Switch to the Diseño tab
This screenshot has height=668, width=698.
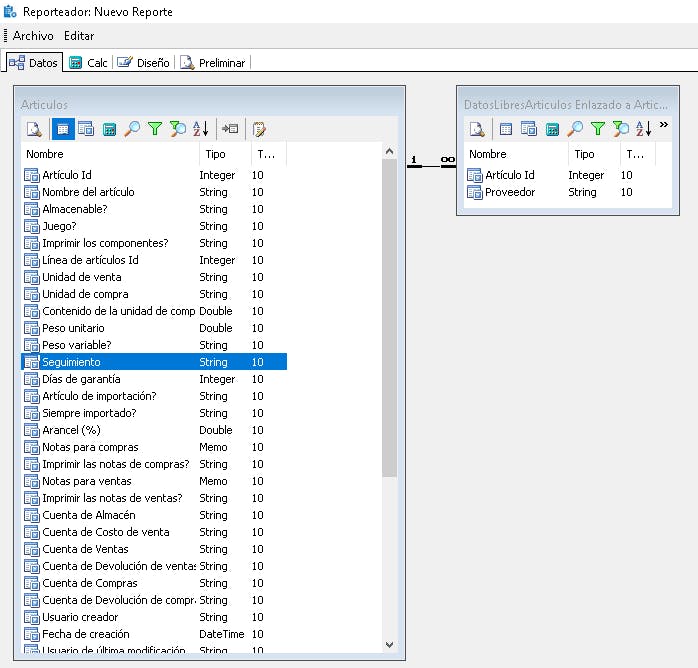pos(144,63)
